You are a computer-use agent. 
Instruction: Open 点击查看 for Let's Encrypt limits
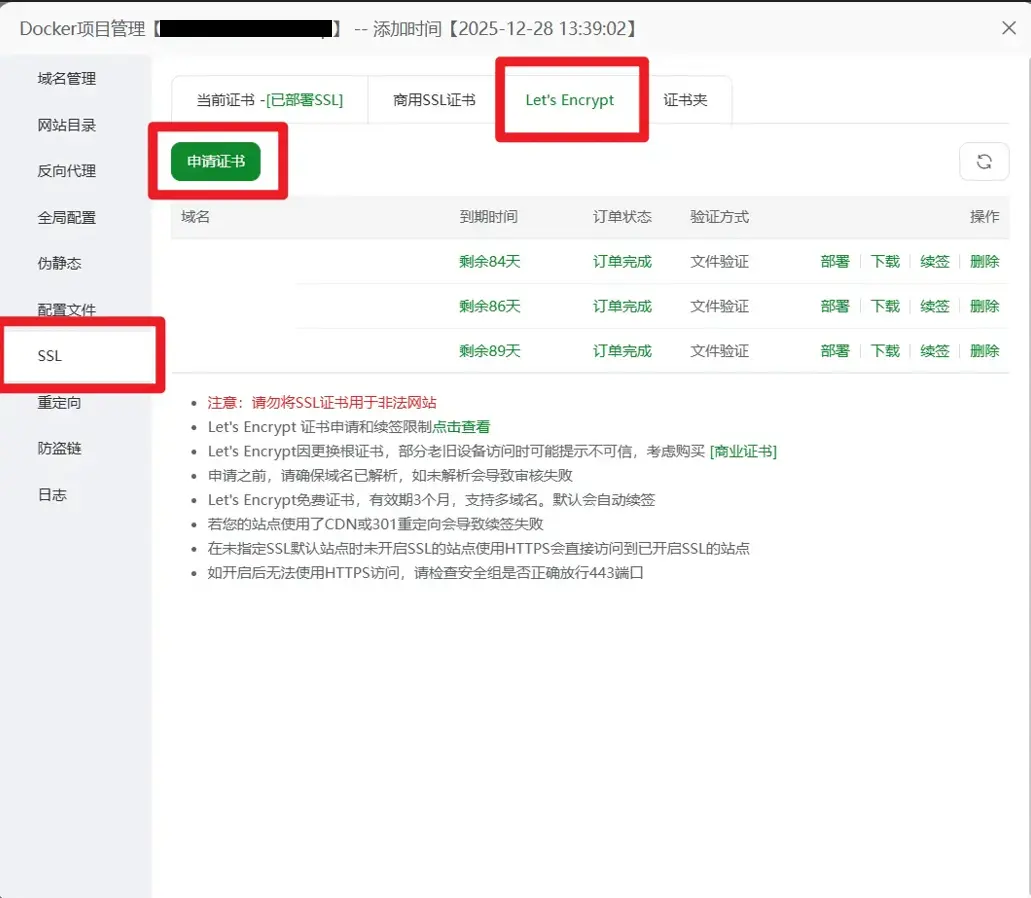(x=460, y=428)
